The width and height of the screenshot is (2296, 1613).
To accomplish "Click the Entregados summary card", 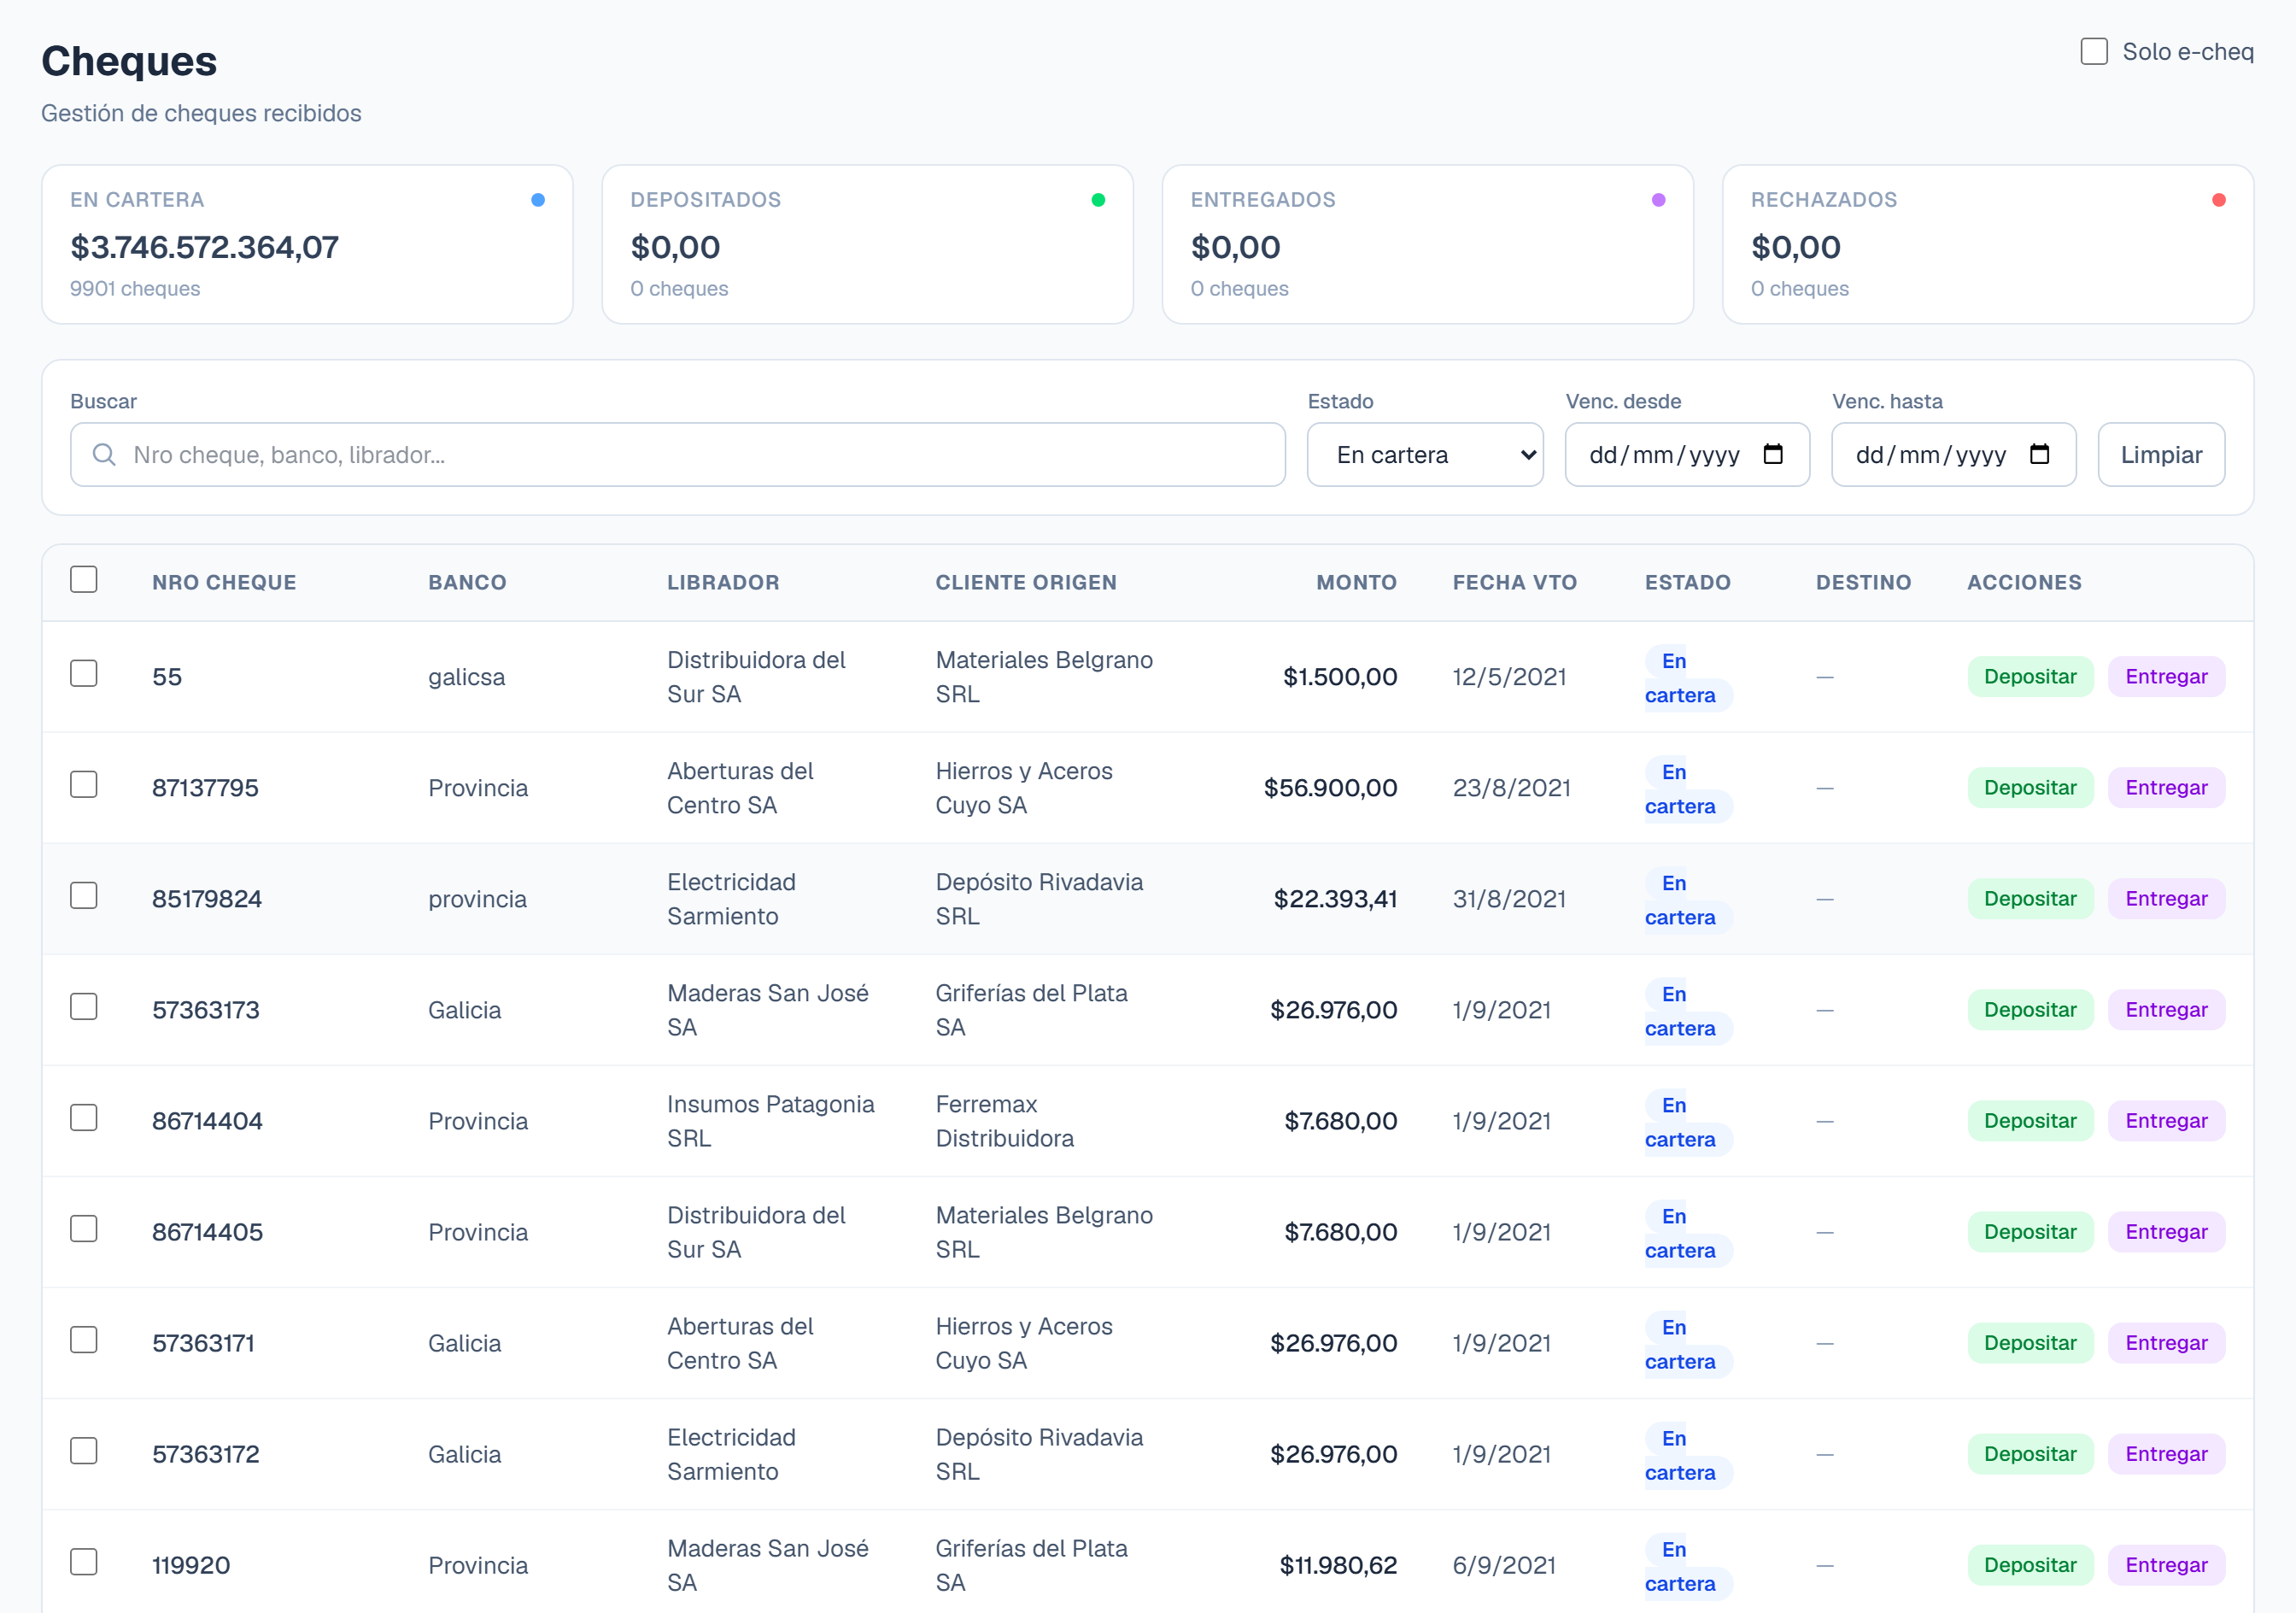I will [x=1427, y=244].
